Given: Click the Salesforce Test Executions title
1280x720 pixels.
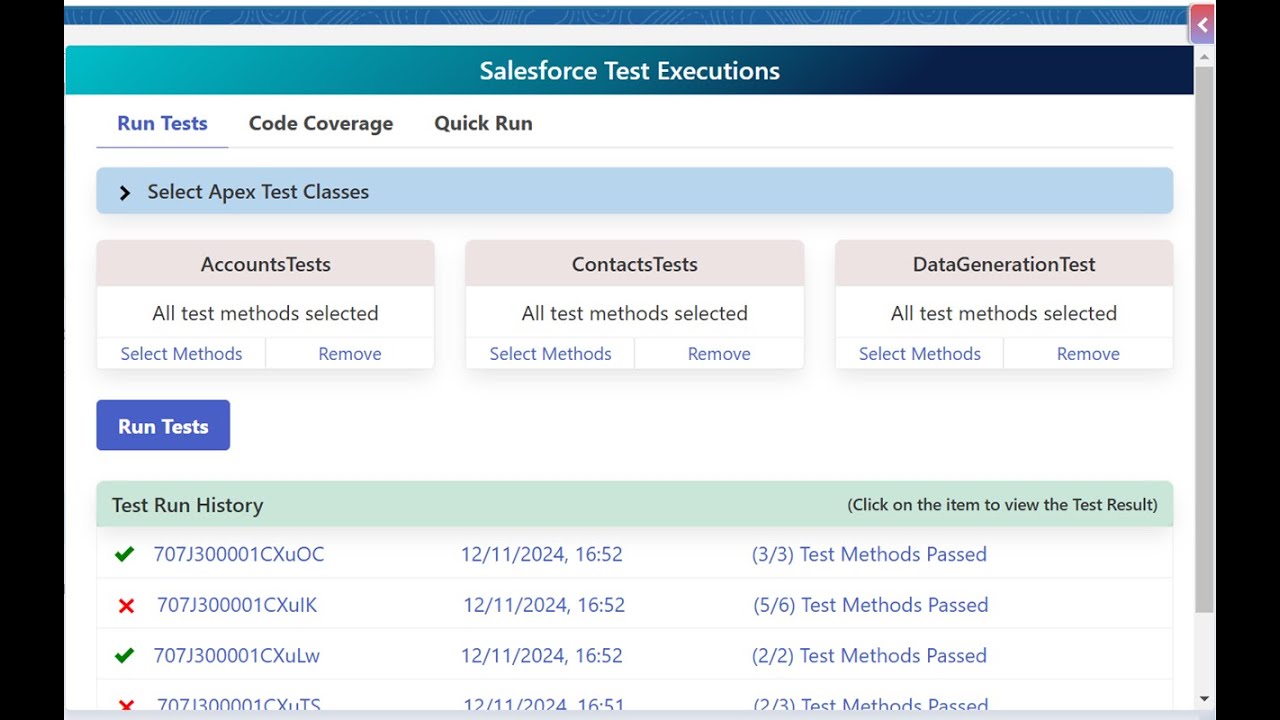Looking at the screenshot, I should tap(629, 71).
